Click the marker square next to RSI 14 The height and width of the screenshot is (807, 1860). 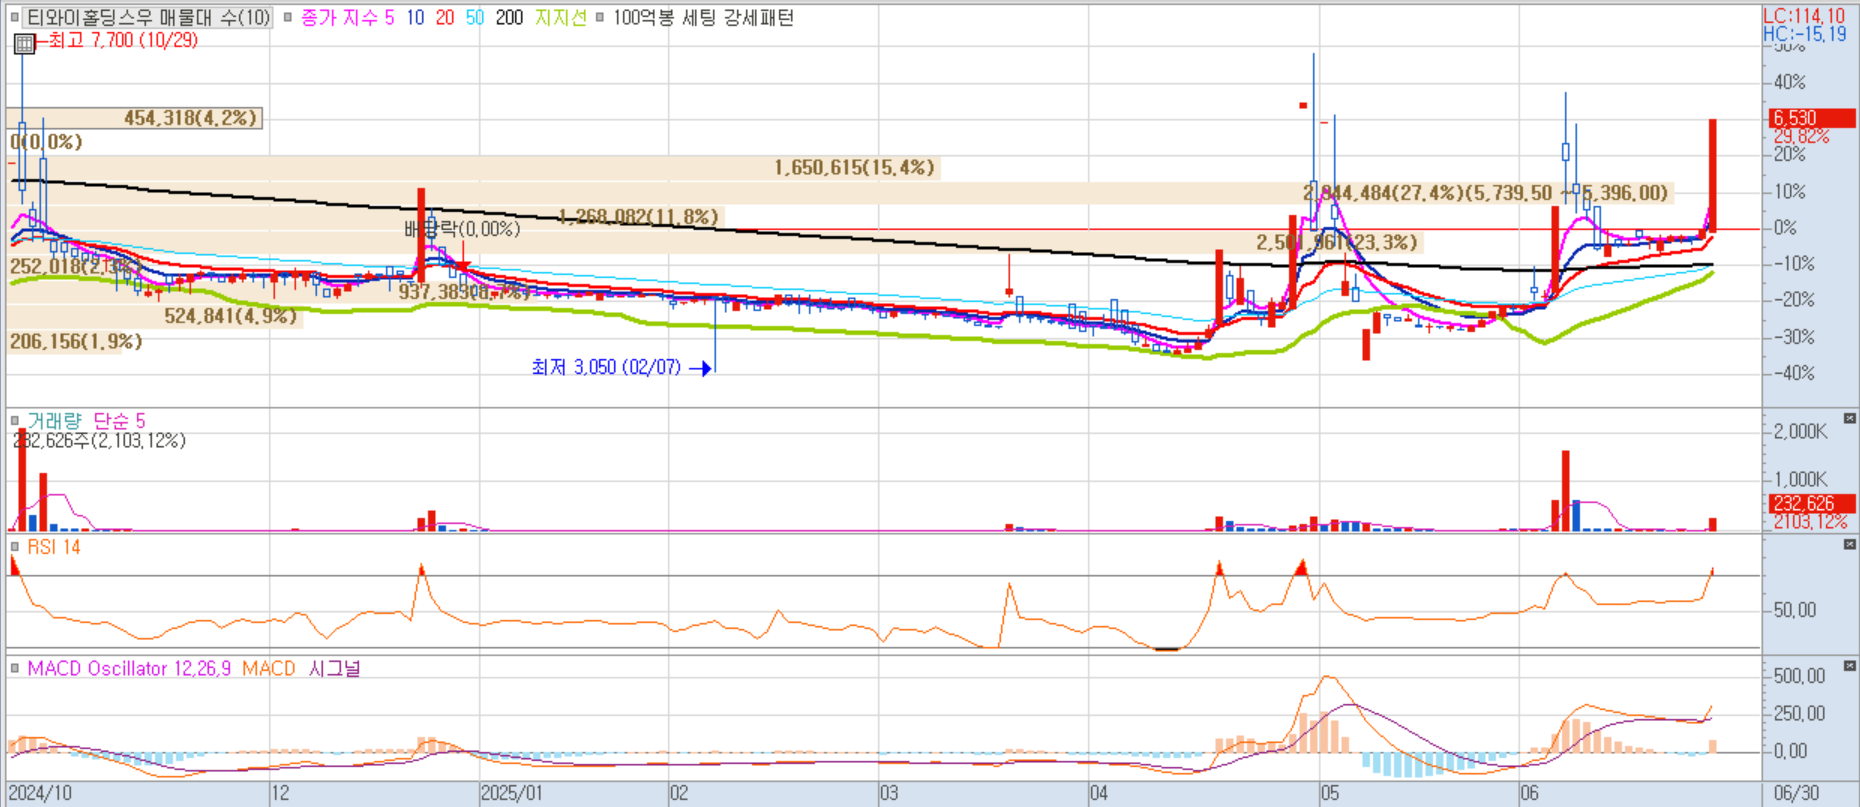15,546
